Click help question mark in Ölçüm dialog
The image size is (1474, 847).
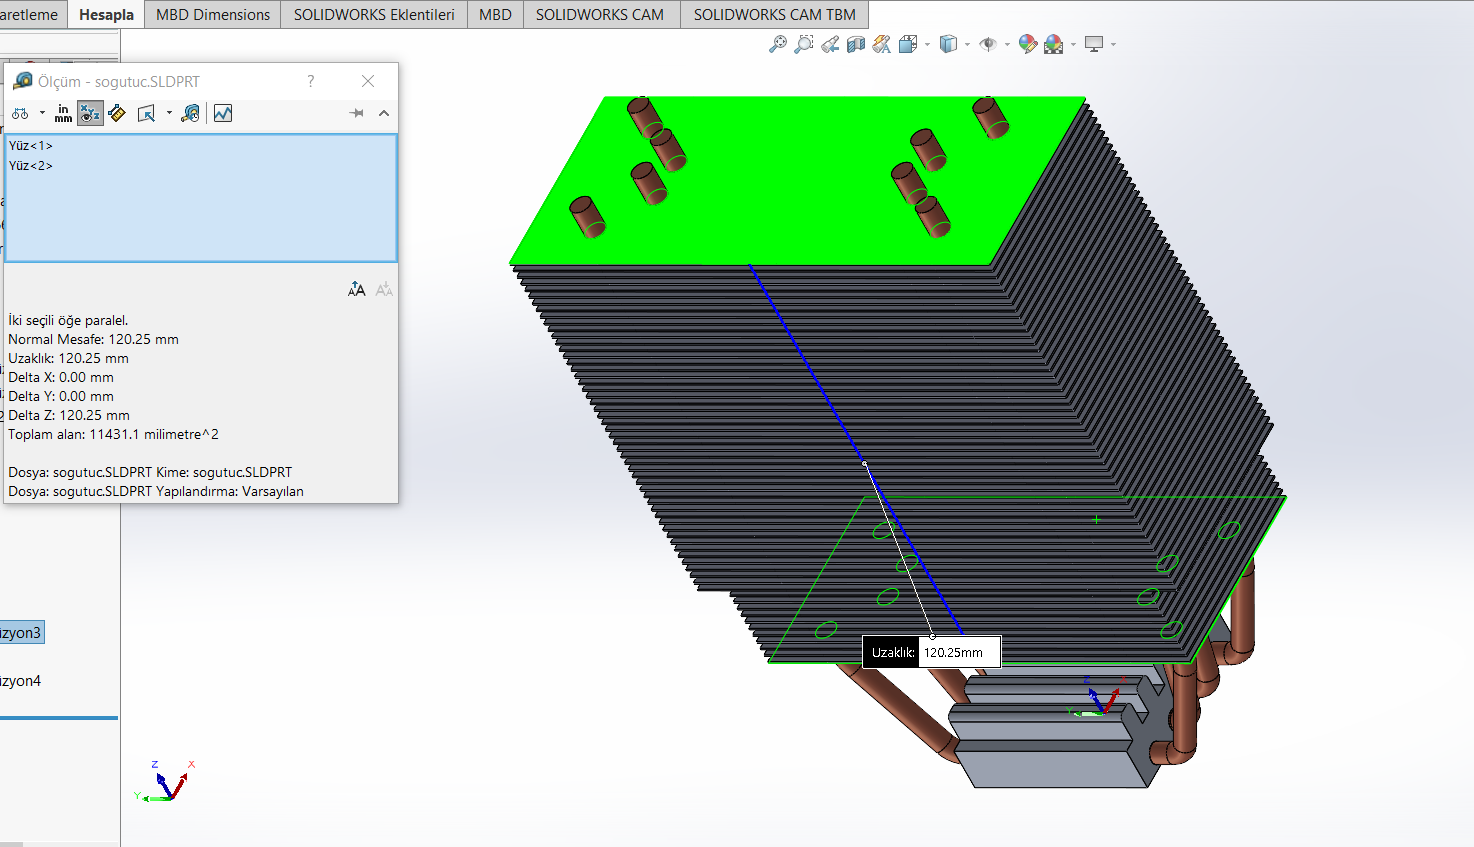coord(311,81)
